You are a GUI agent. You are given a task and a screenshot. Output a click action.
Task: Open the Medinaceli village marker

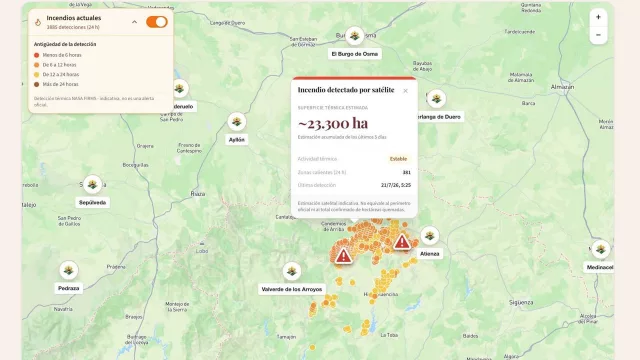point(600,249)
